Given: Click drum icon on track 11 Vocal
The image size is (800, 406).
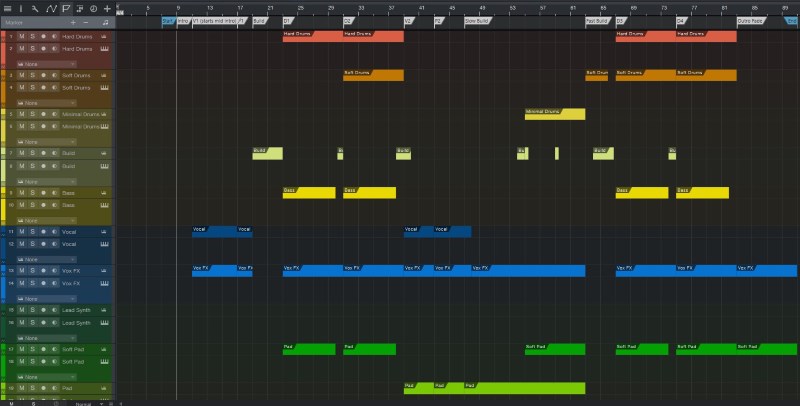Looking at the screenshot, I should [104, 232].
